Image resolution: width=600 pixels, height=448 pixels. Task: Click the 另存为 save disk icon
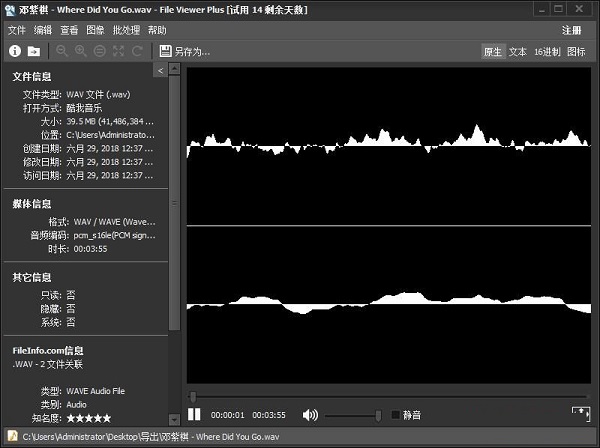165,51
